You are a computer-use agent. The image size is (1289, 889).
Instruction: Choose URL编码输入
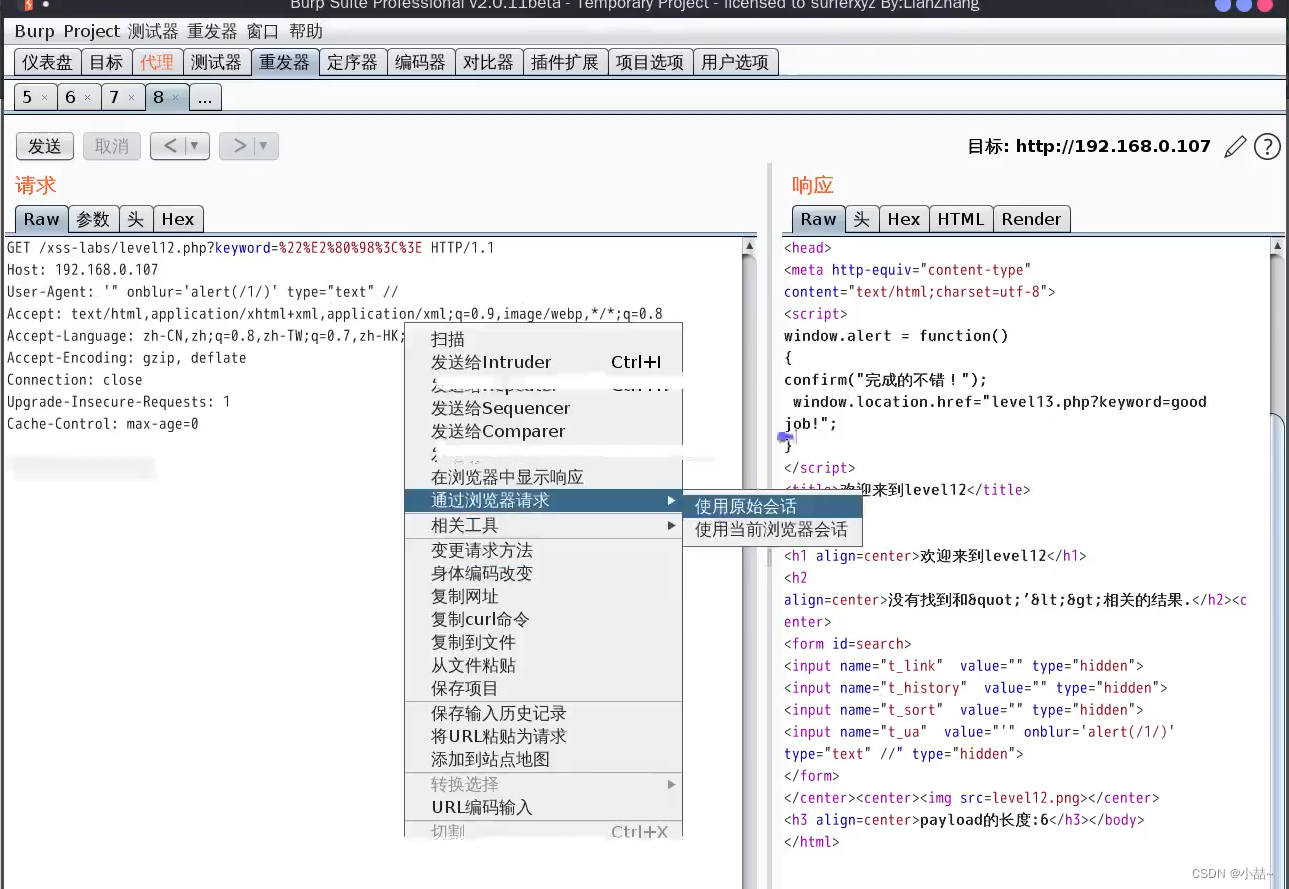coord(543,807)
